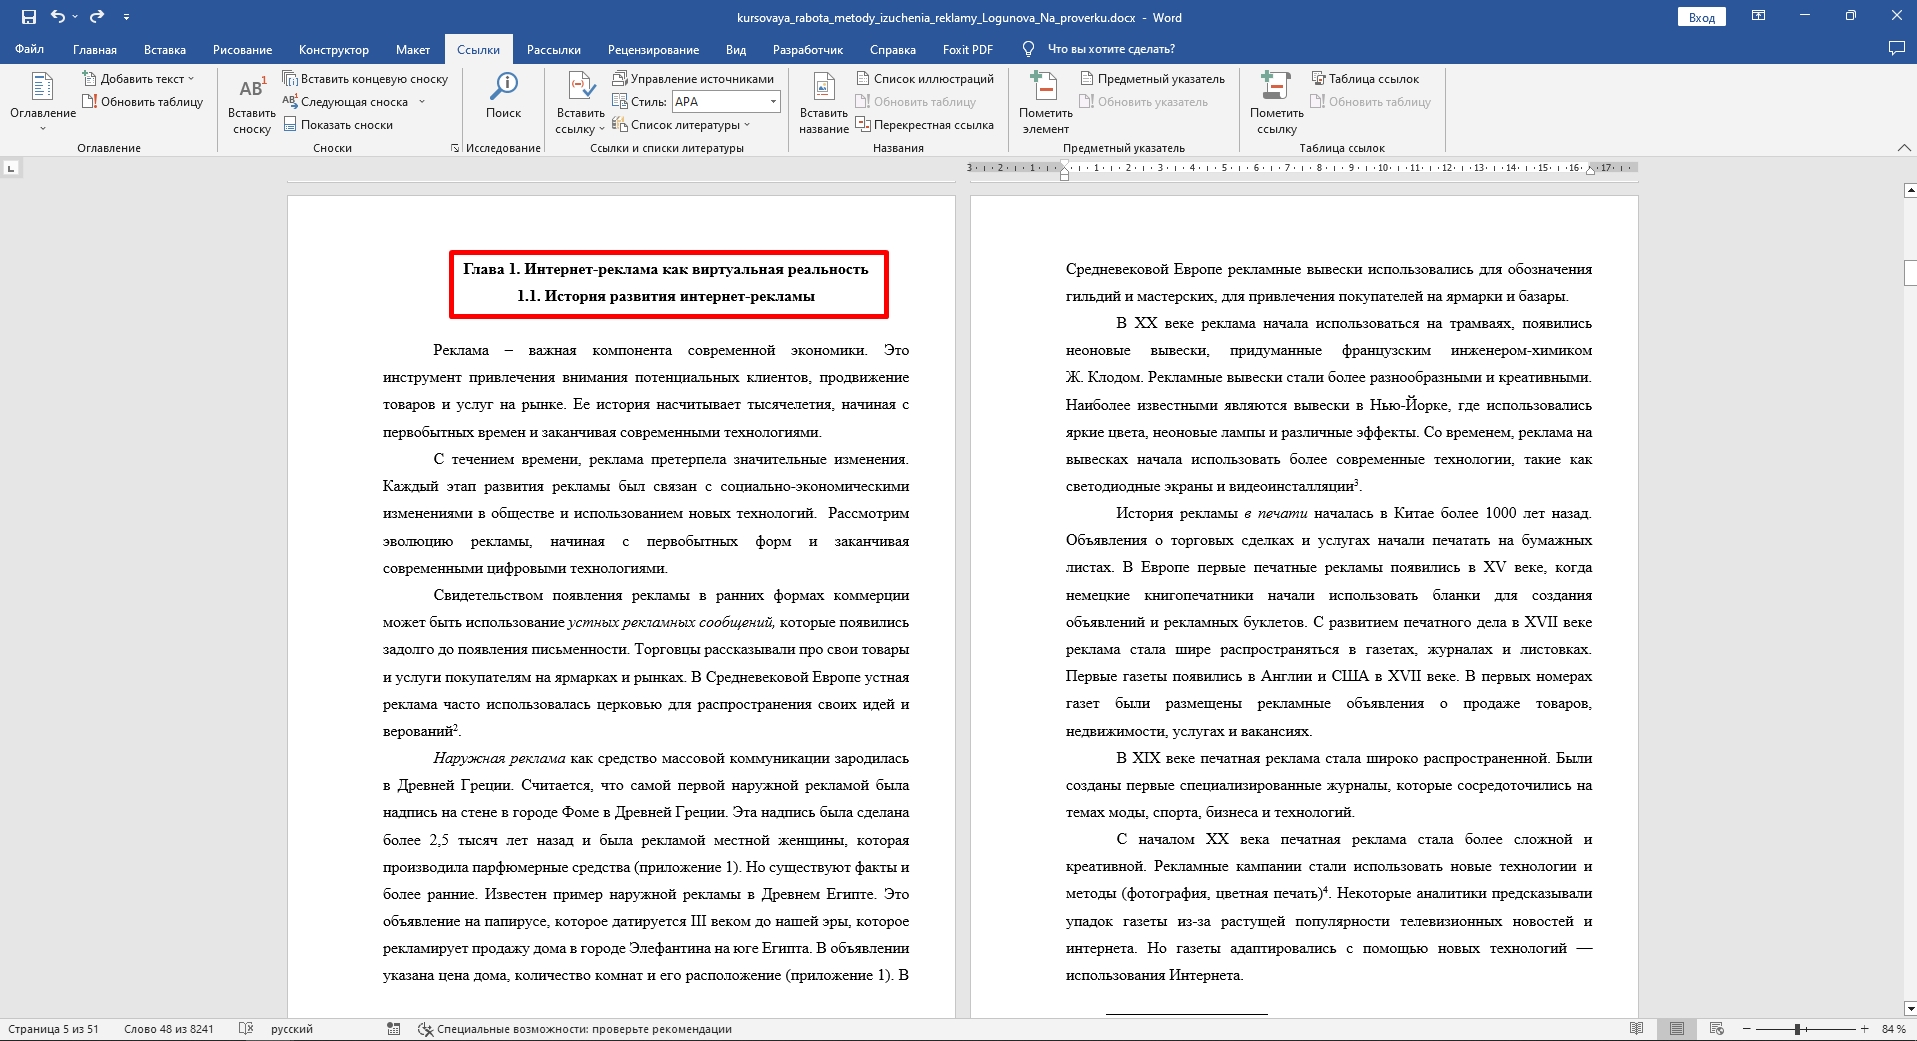This screenshot has height=1041, width=1917.
Task: Click the 84% zoom level
Action: [x=1893, y=1029]
